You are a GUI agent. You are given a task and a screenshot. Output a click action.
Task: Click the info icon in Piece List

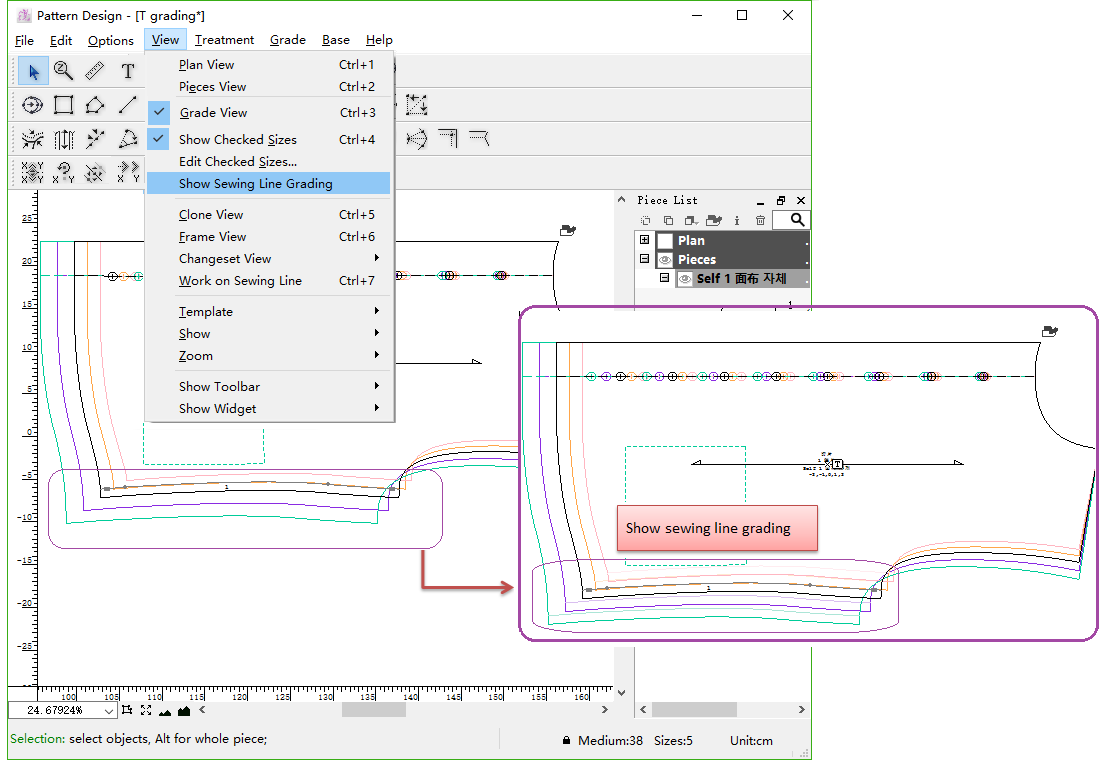pos(737,220)
